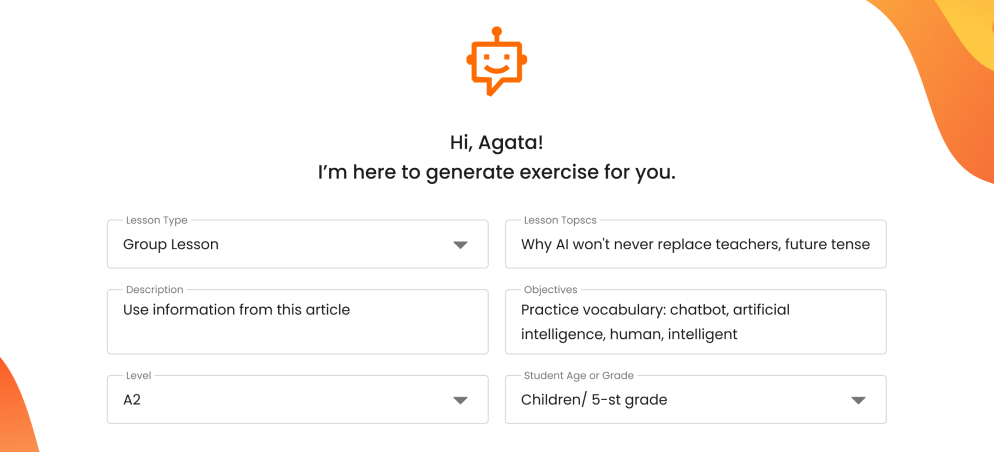Expand the Level dropdown arrow

[460, 400]
